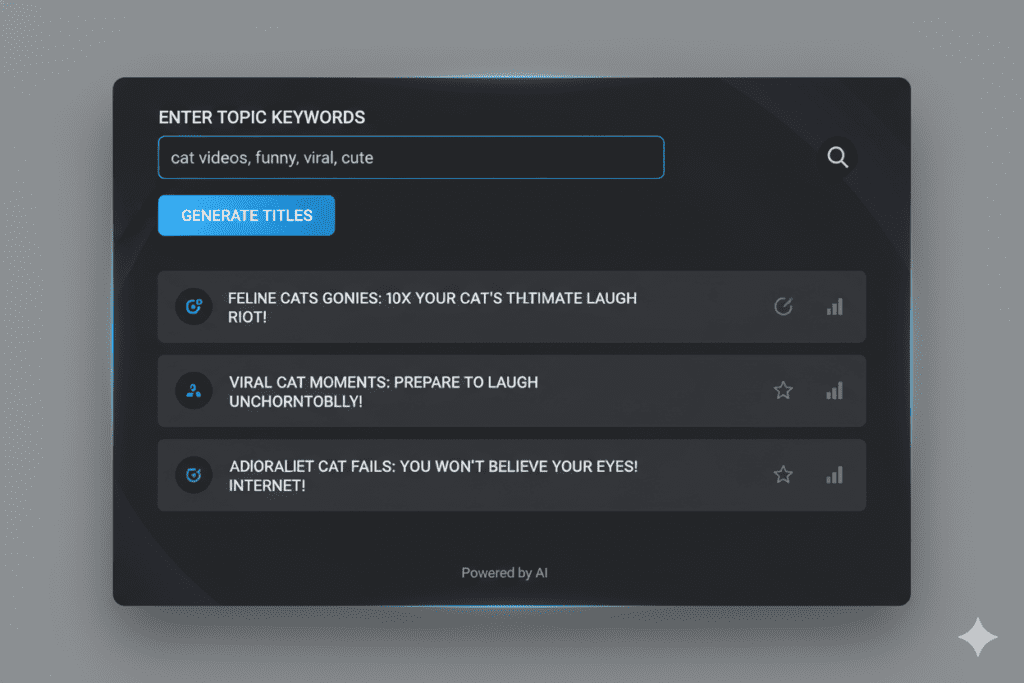Check analytics for the "Adioraliet Cat Fails" title

tap(834, 474)
